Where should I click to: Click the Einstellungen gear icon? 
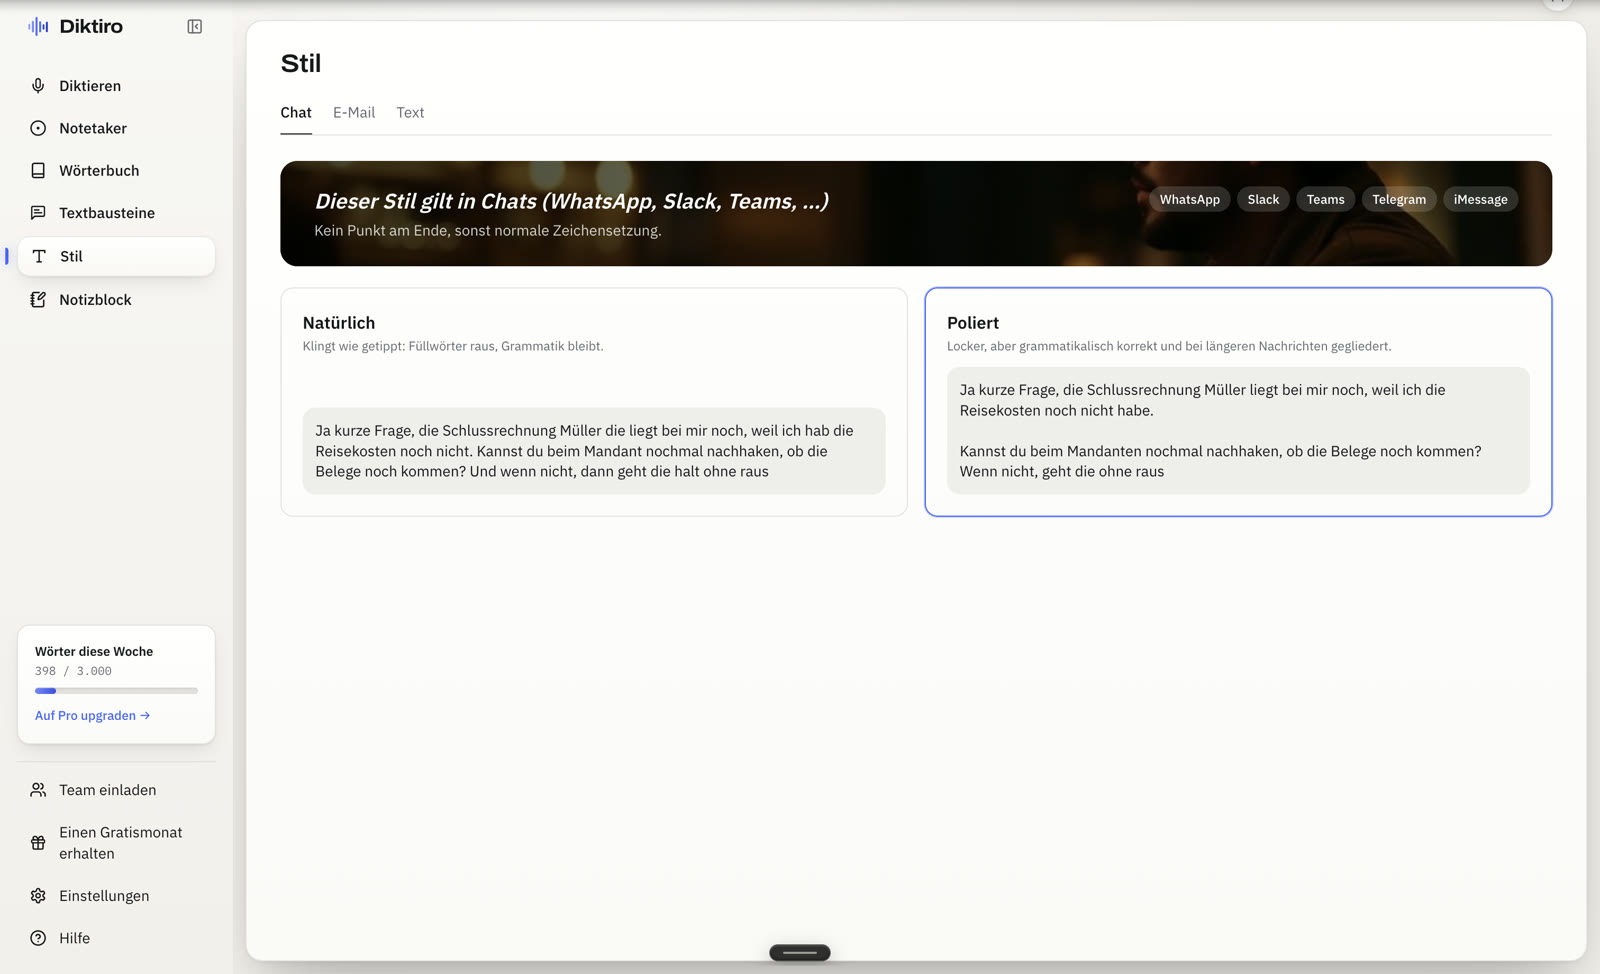(x=38, y=896)
